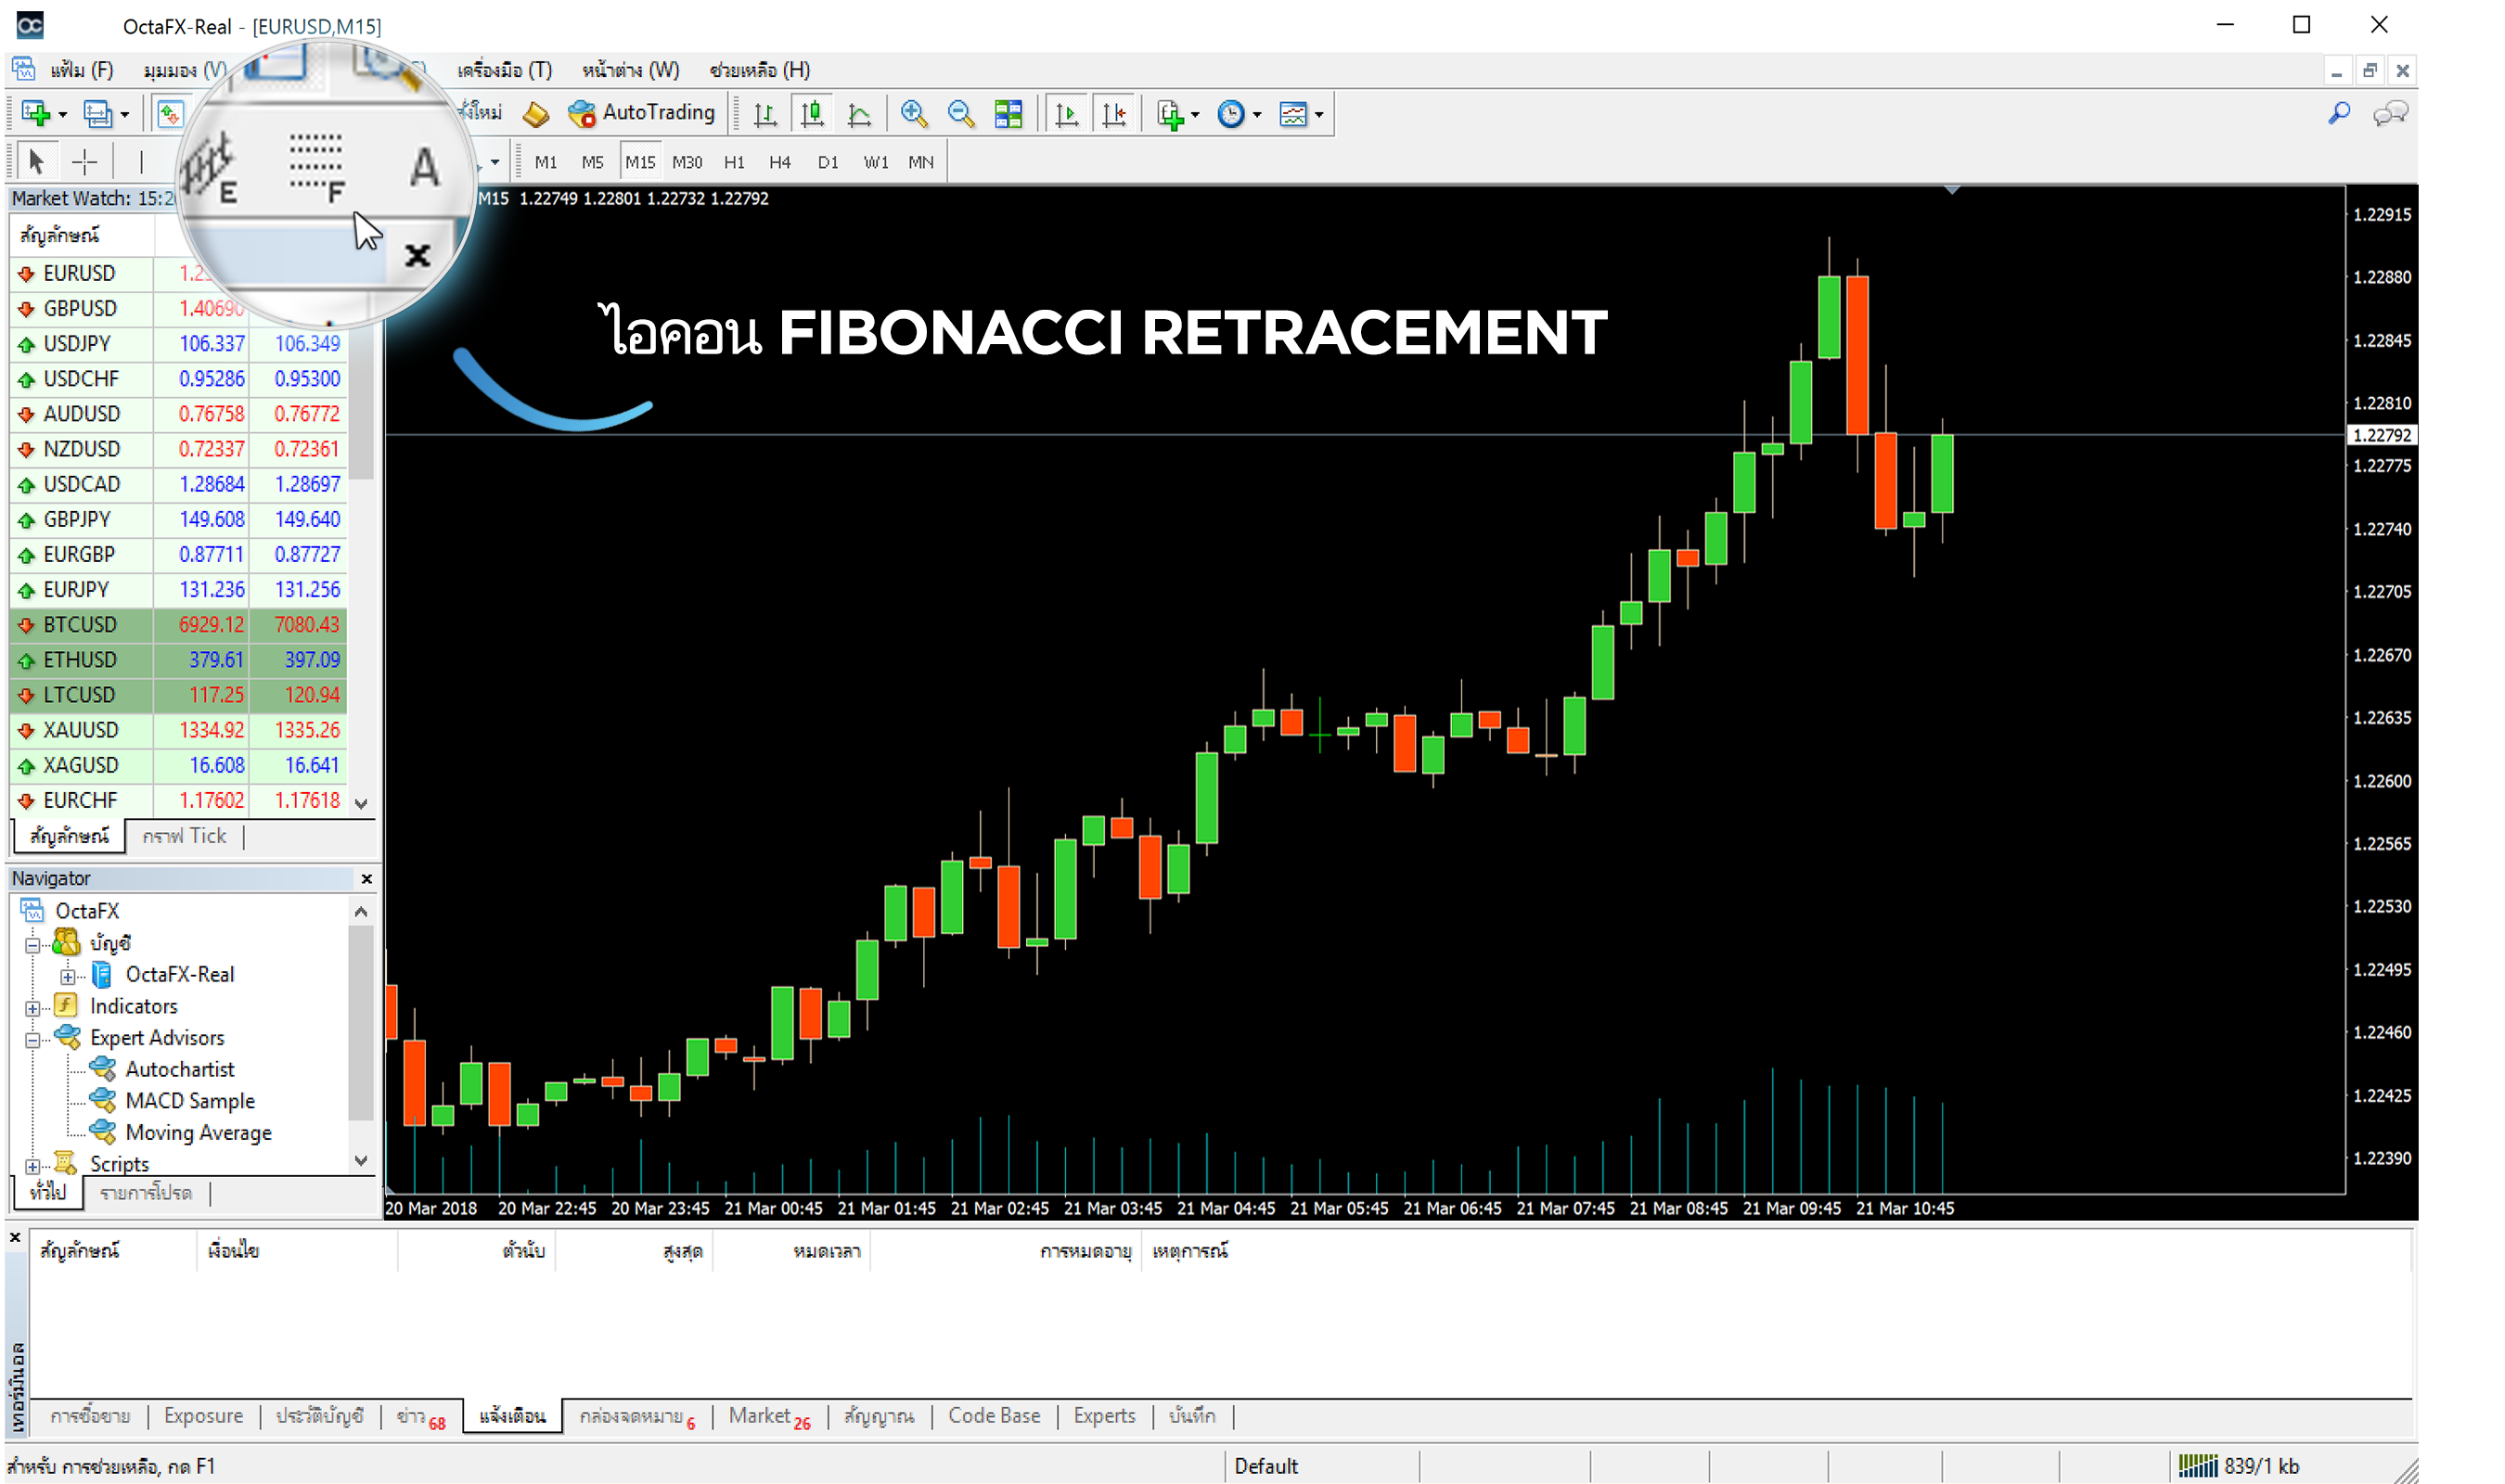Add an indicator via the indicators icon
The height and width of the screenshot is (1484, 2505).
click(x=1170, y=114)
